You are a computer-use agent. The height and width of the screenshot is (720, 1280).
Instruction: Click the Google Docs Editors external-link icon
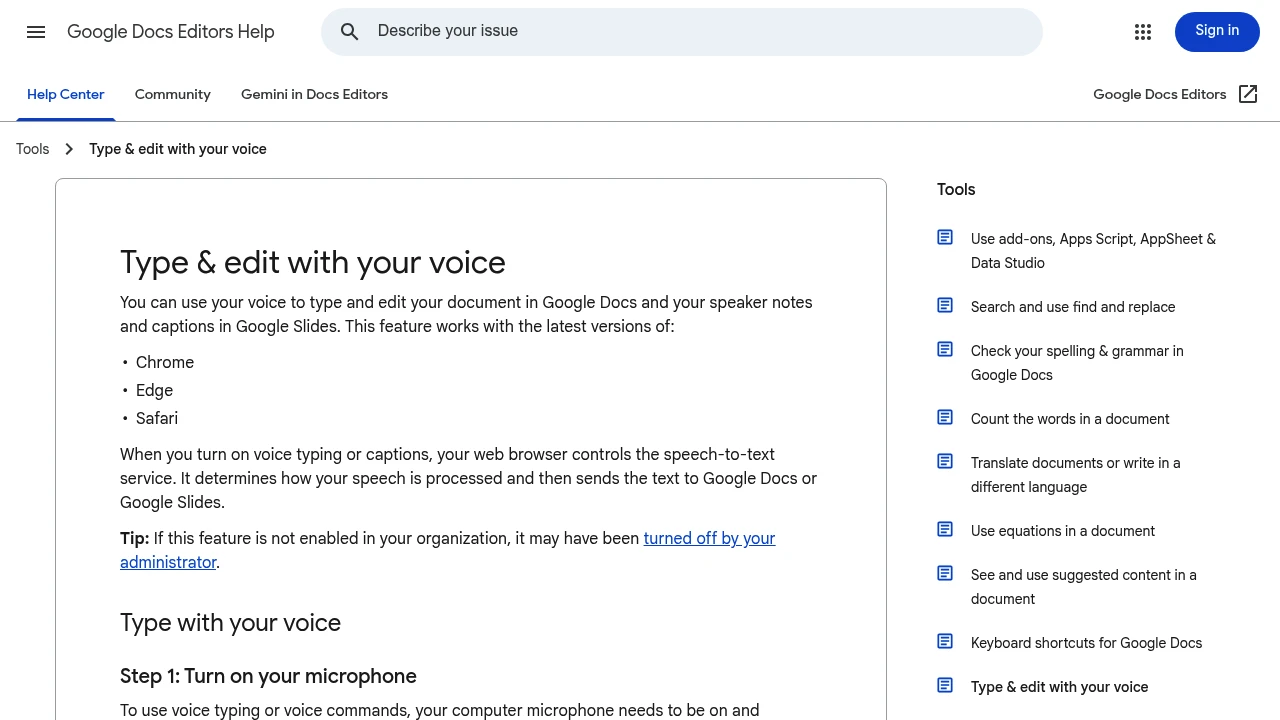tap(1248, 94)
